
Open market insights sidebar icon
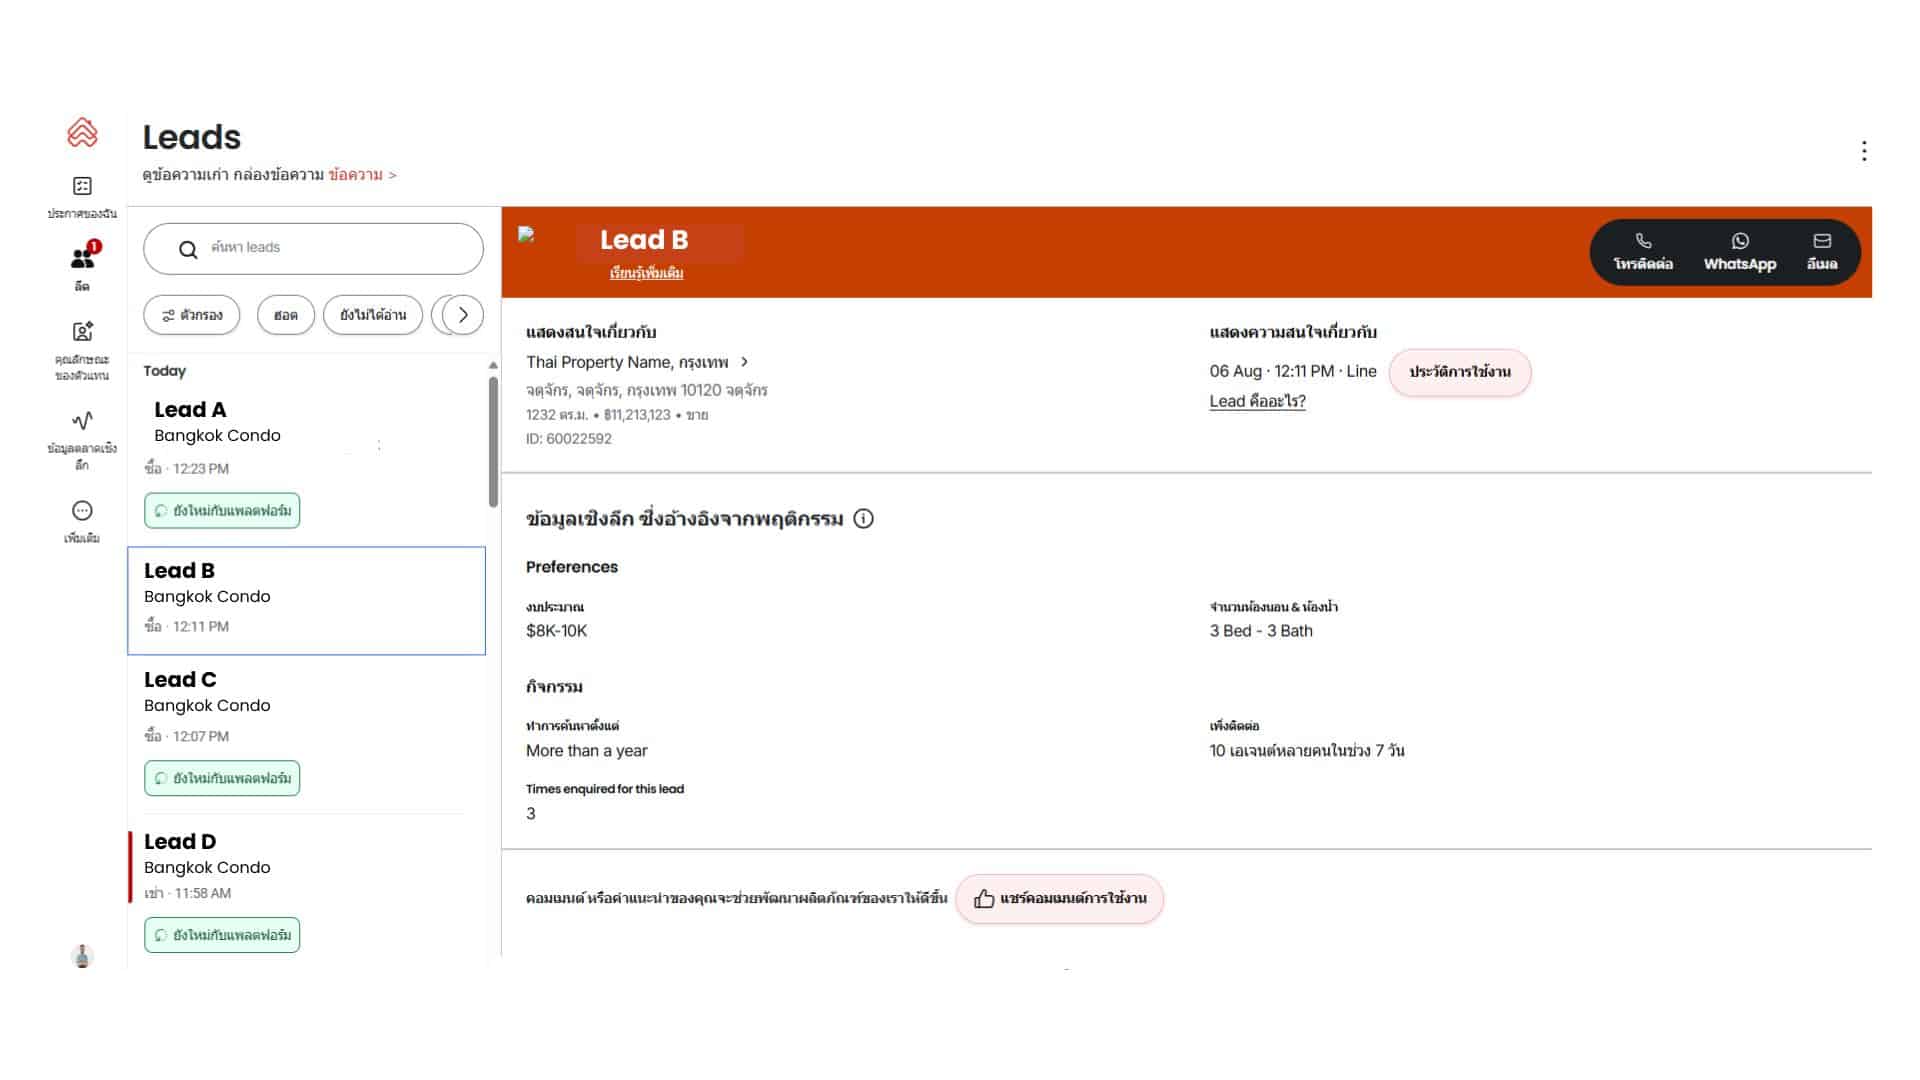82,421
